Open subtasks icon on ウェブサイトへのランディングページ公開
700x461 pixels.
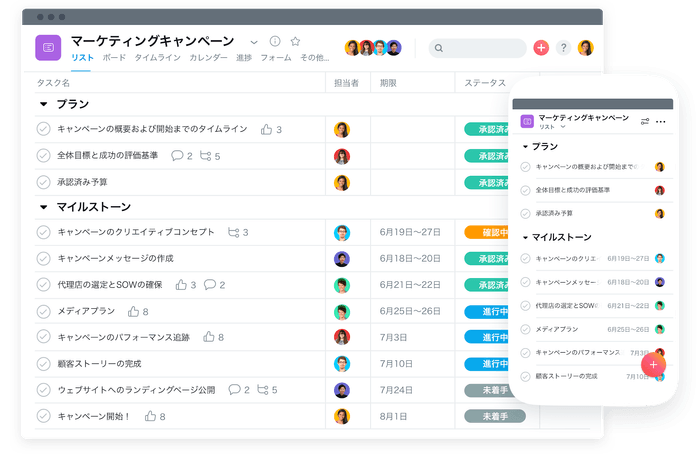click(x=262, y=390)
